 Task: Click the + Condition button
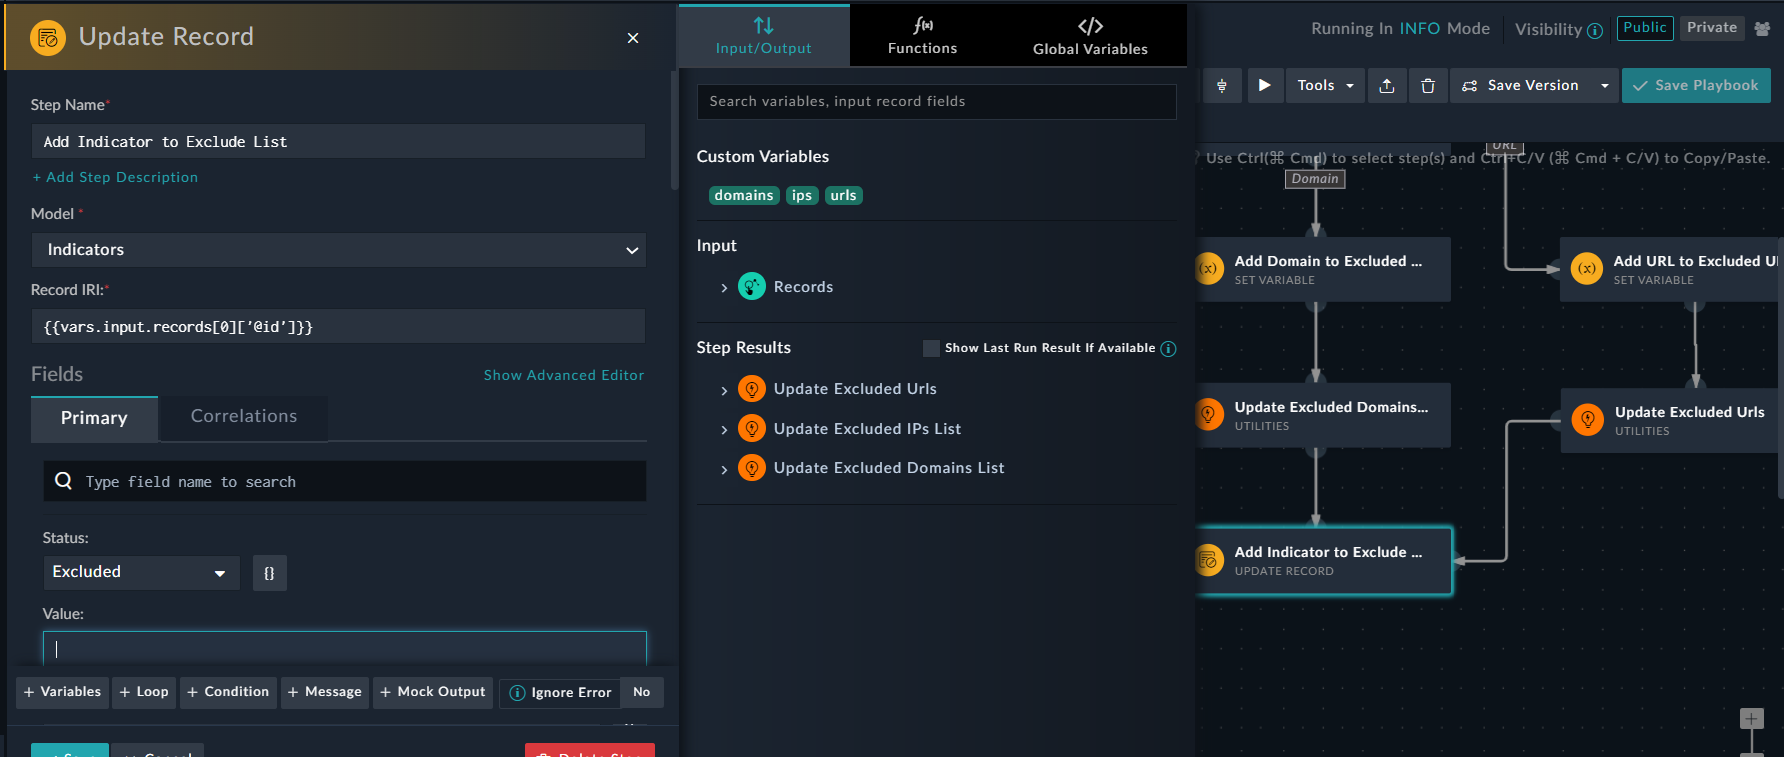pyautogui.click(x=228, y=692)
